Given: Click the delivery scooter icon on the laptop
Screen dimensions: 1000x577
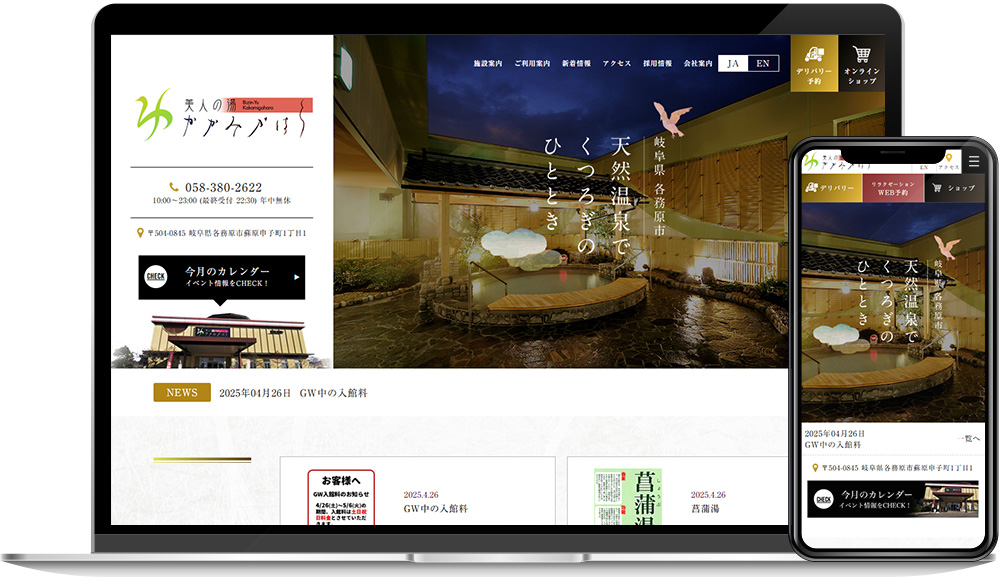Looking at the screenshot, I should 814,54.
